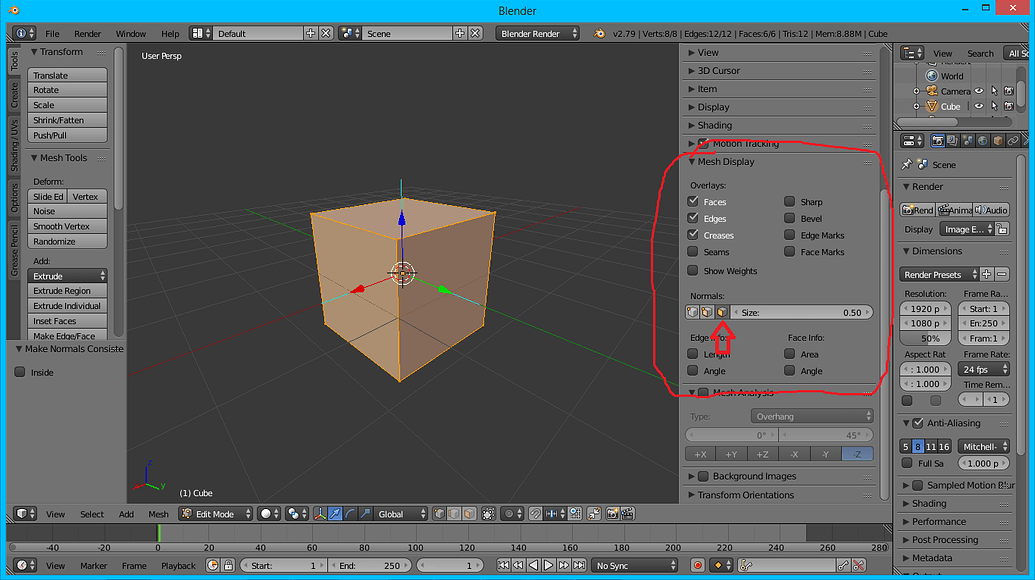This screenshot has width=1035, height=580.
Task: Click the 50% resolution percentage slider
Action: click(x=925, y=338)
